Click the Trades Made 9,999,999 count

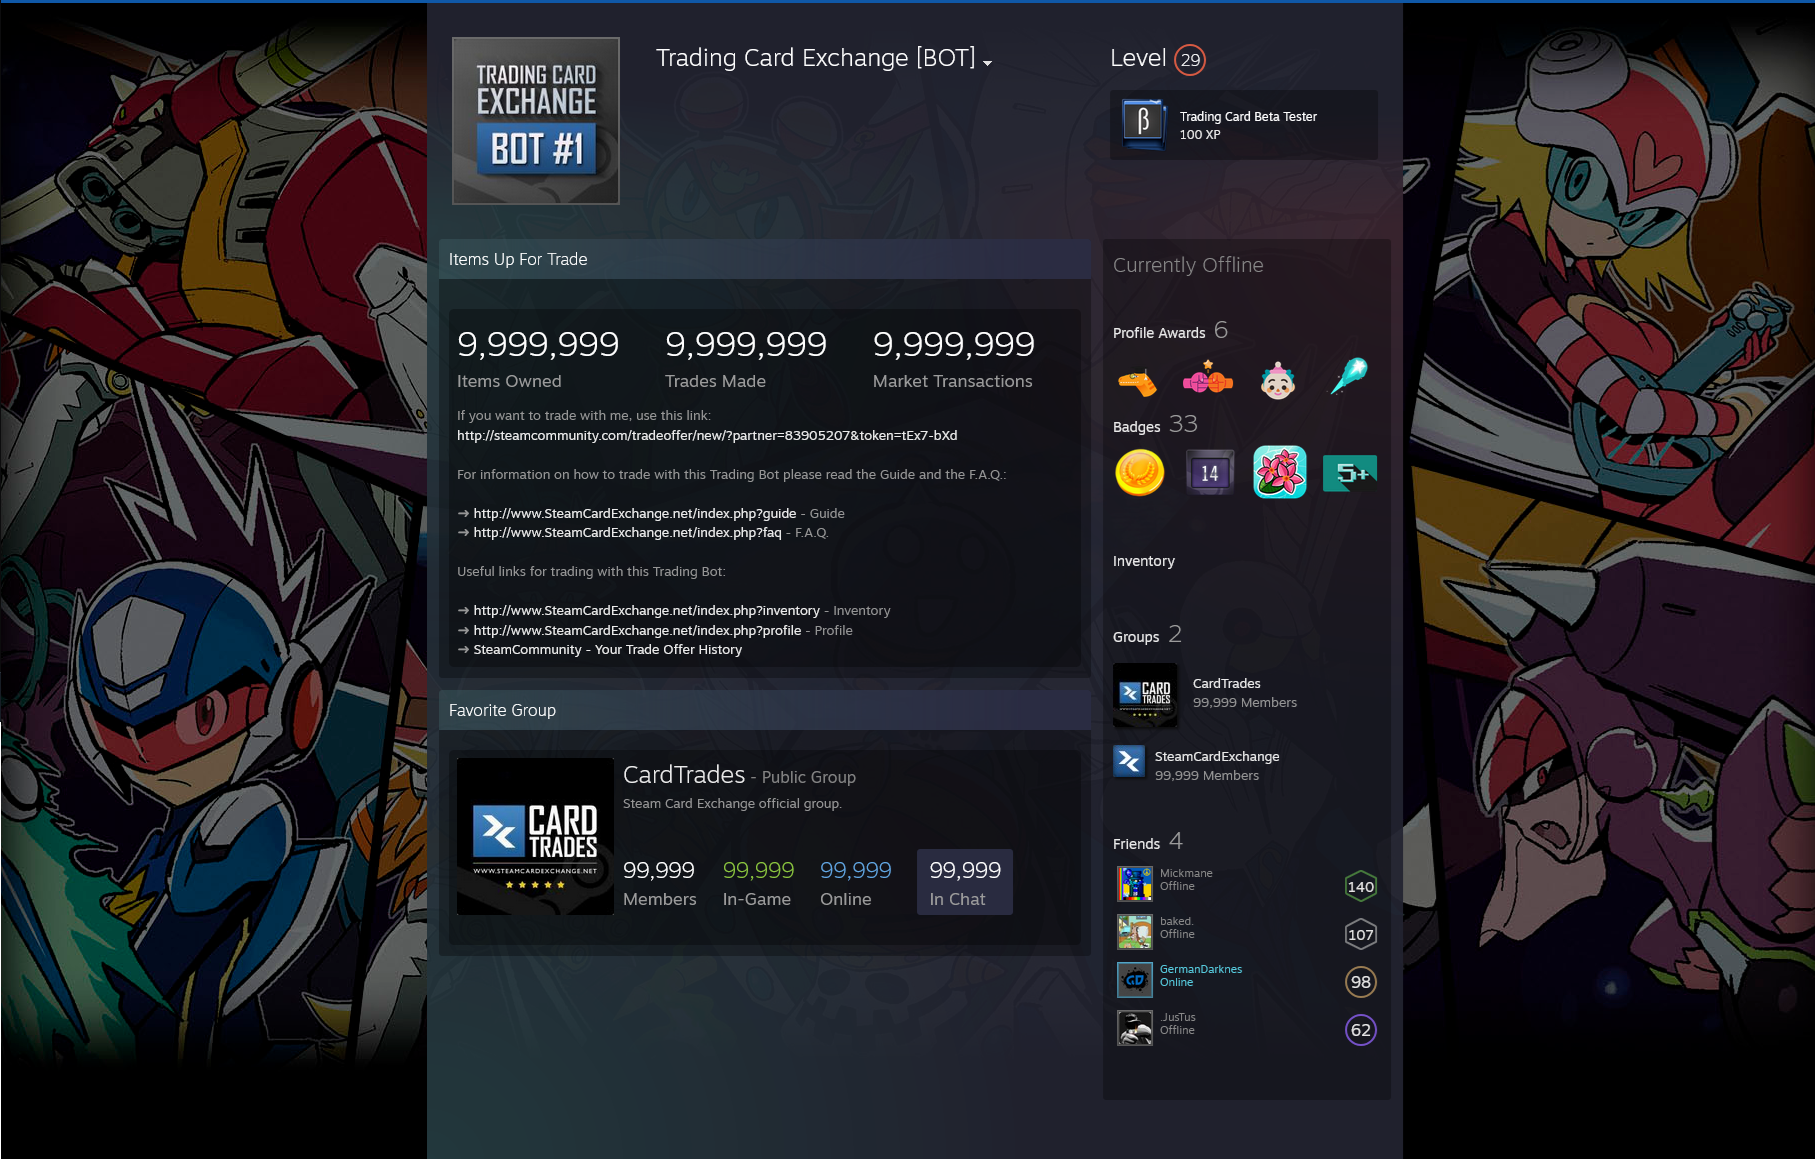(746, 344)
